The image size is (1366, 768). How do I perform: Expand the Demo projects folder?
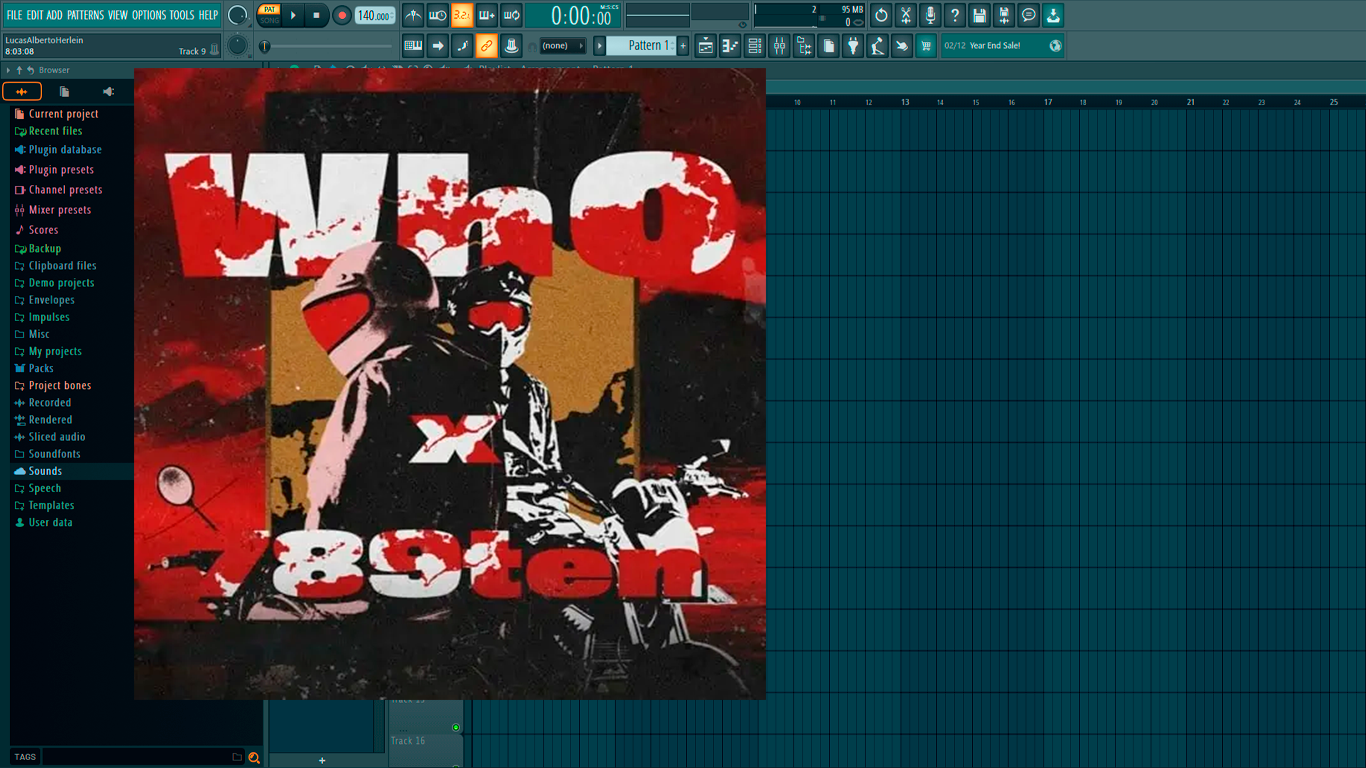tap(61, 283)
